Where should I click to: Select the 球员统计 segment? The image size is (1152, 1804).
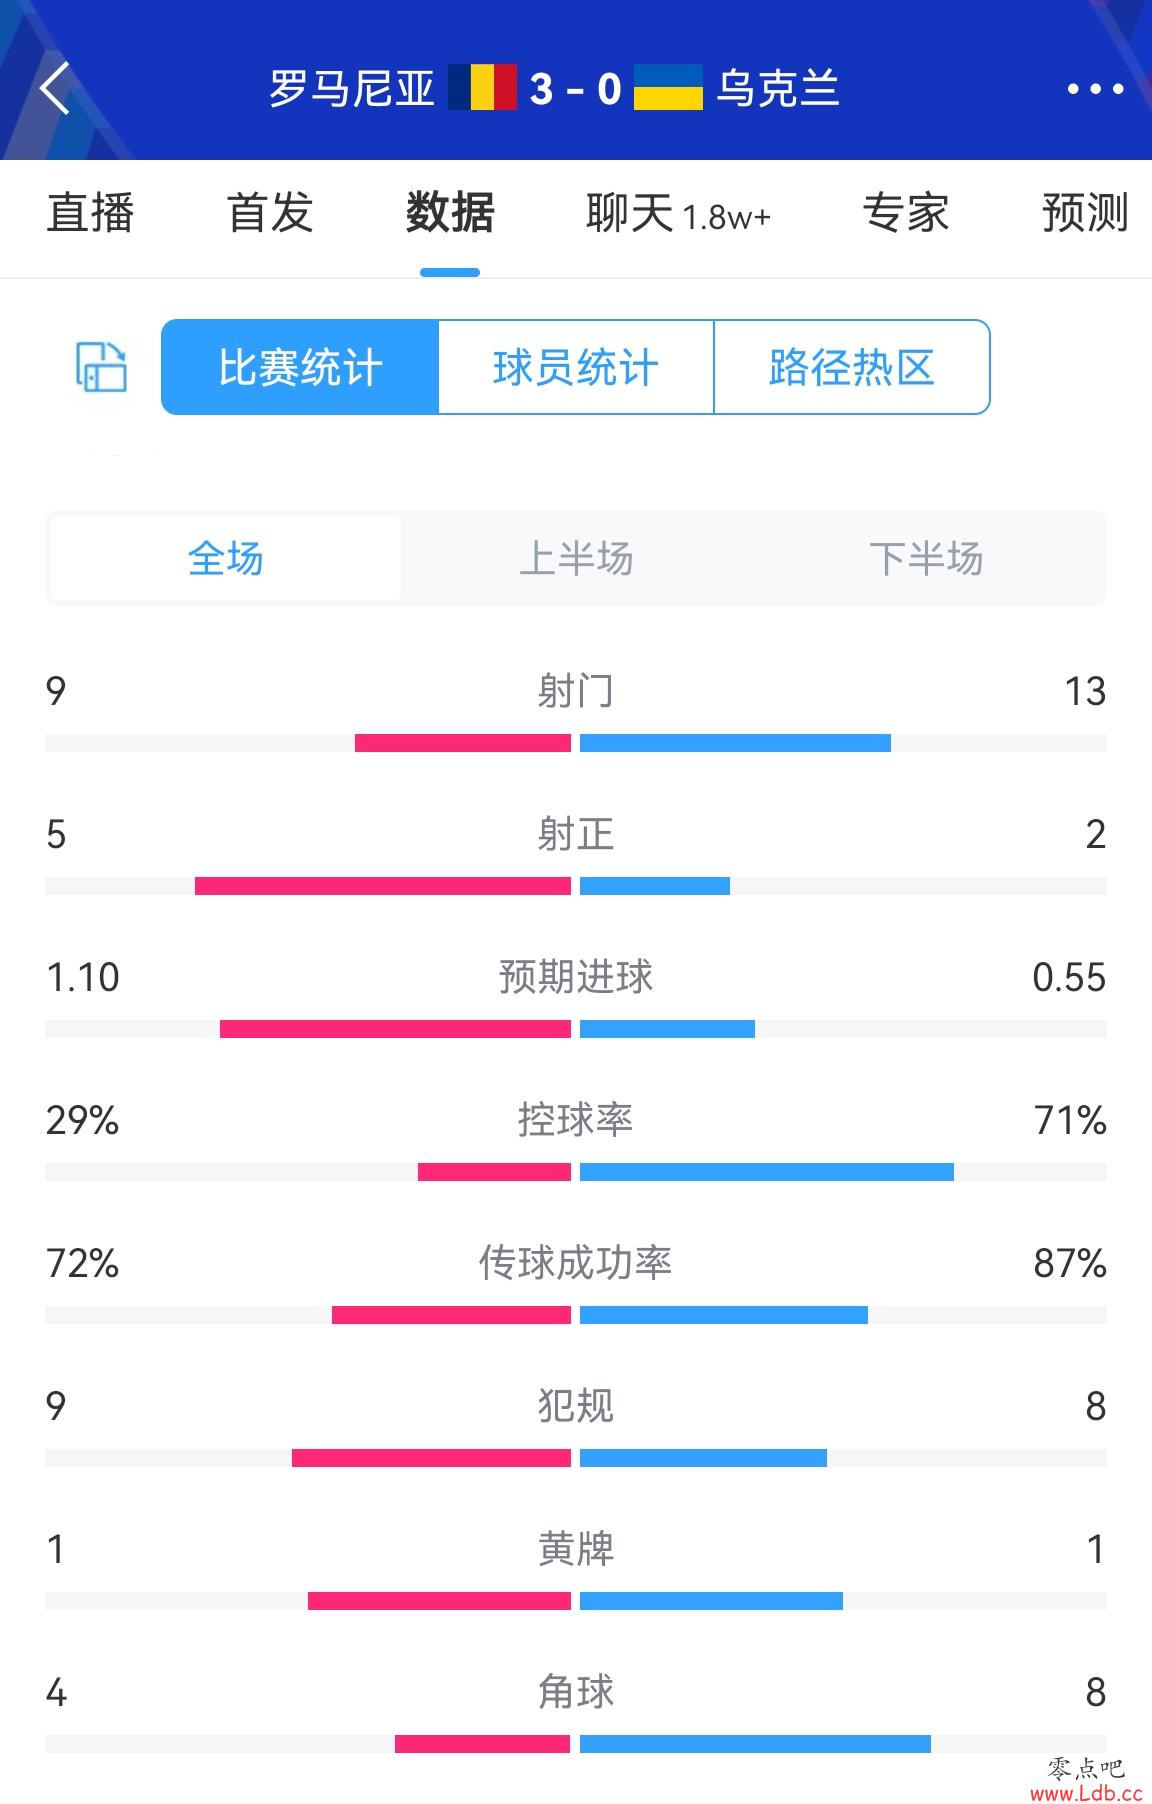pos(576,367)
